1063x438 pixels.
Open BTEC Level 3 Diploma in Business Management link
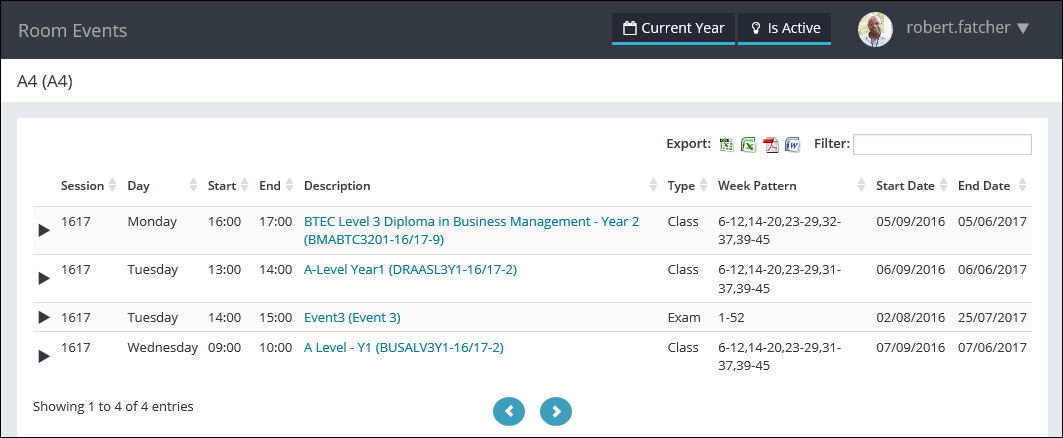pyautogui.click(x=471, y=221)
